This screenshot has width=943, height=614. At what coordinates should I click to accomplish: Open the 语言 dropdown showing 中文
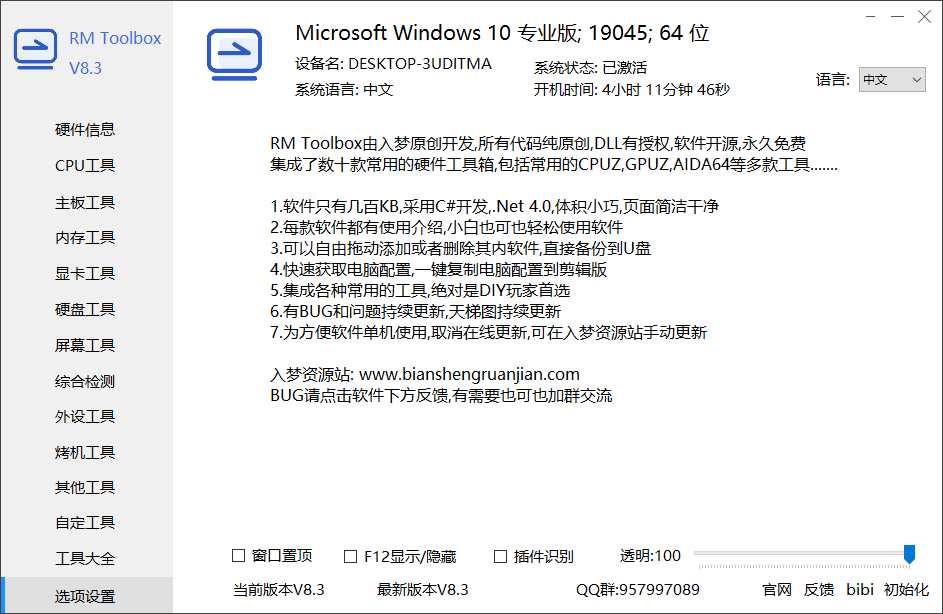pyautogui.click(x=892, y=79)
